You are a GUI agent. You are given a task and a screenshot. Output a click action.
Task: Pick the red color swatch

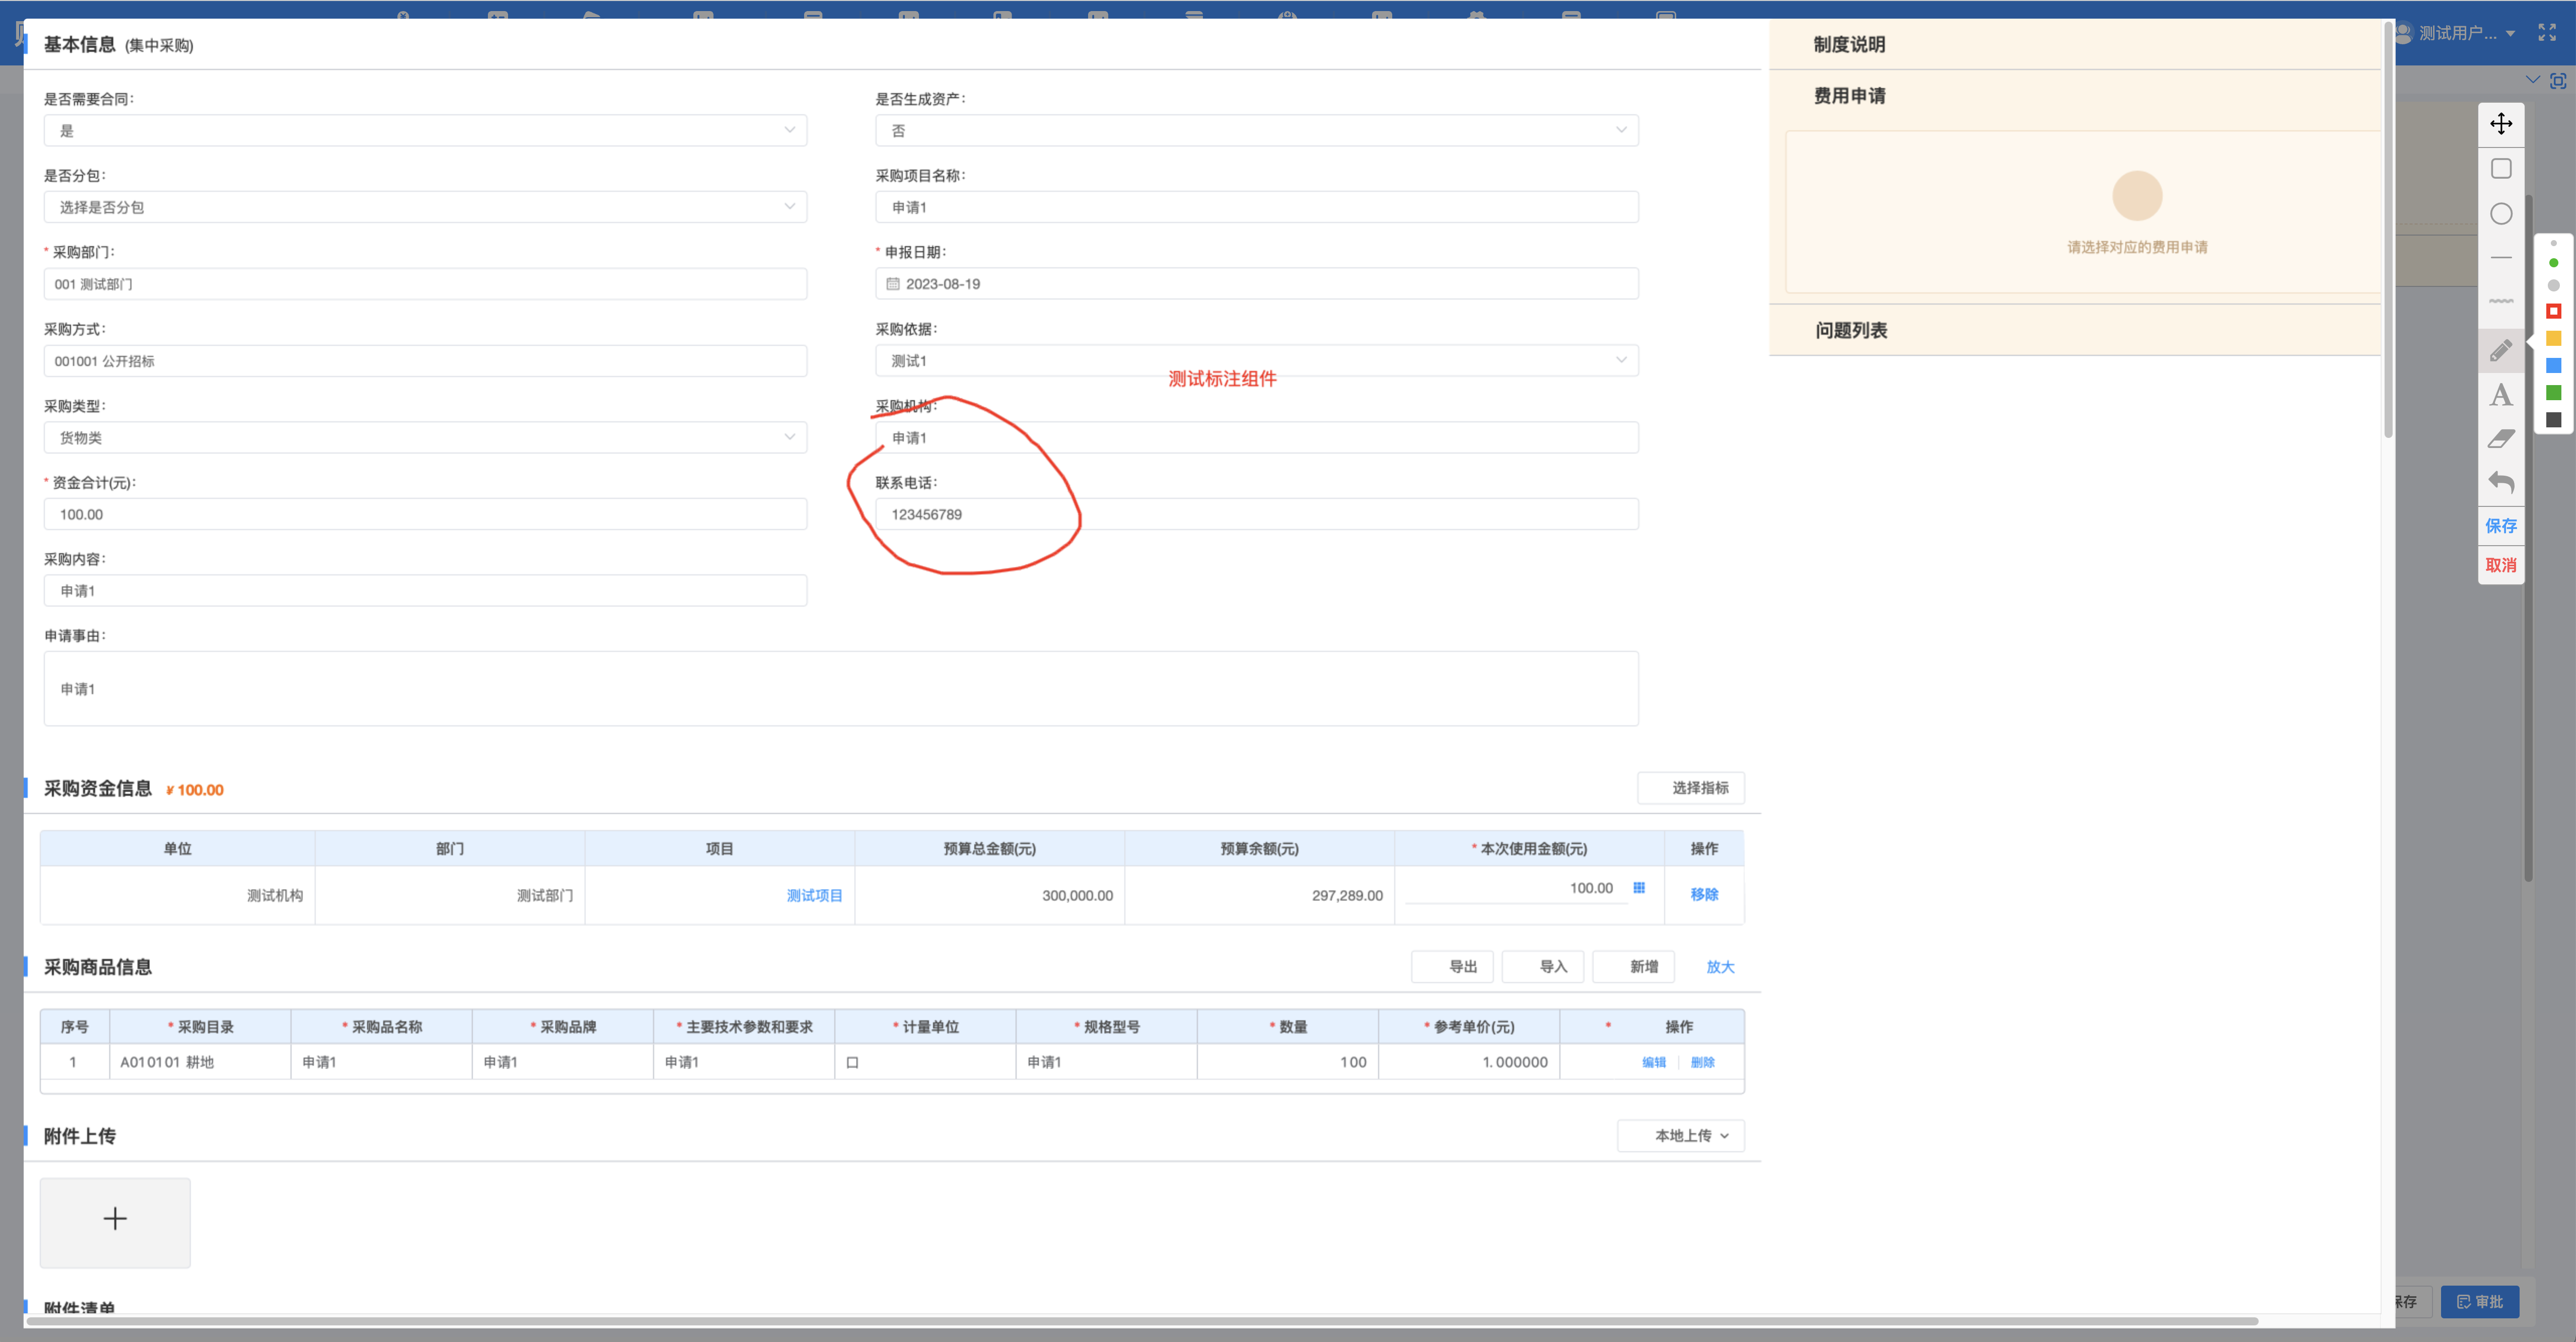click(2553, 312)
